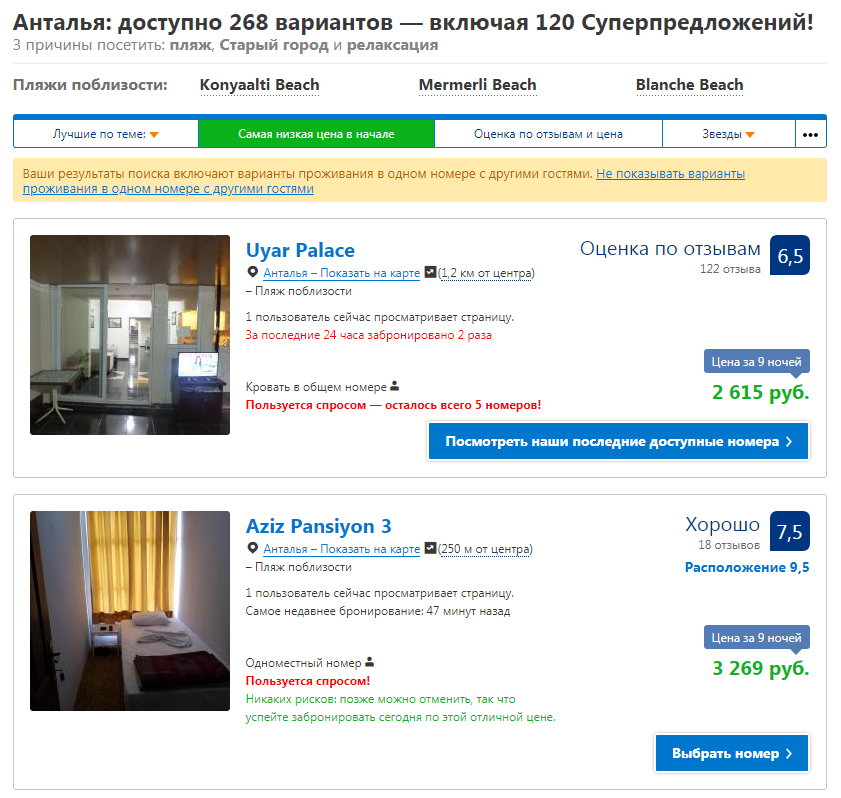The image size is (841, 798).
Task: Click 'Посмотреть наши последние доступные номера' button
Action: 618,441
